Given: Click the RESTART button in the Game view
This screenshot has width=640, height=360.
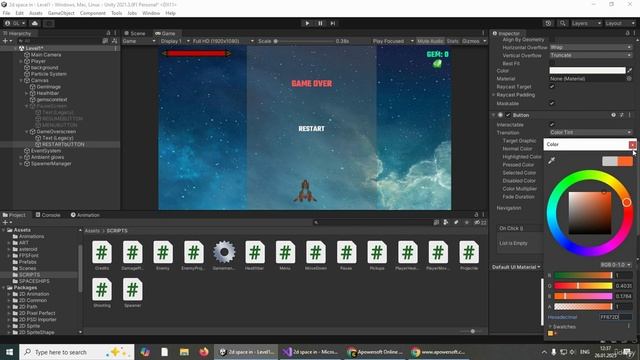Looking at the screenshot, I should [311, 129].
